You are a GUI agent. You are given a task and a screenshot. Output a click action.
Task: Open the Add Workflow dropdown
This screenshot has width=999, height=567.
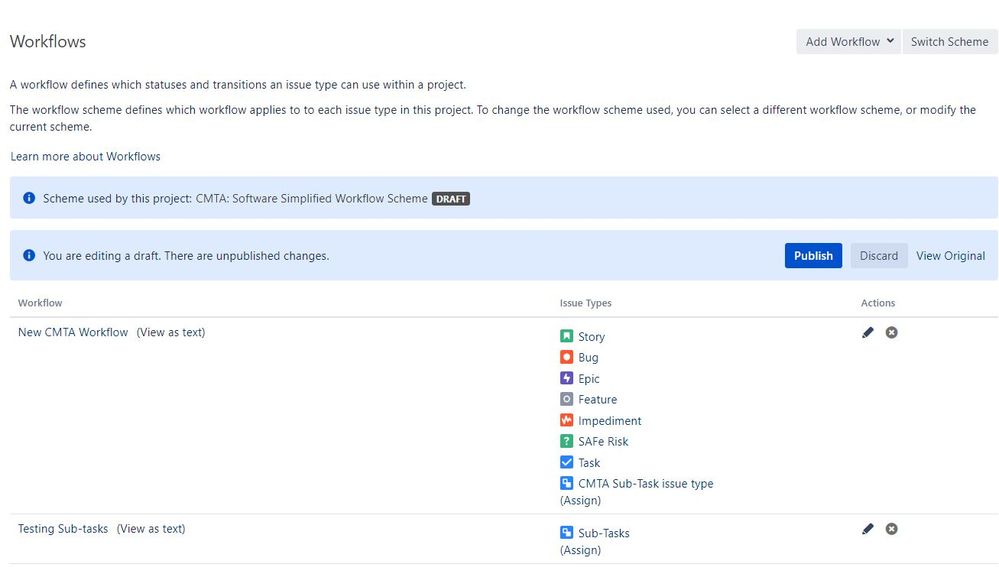click(x=848, y=41)
